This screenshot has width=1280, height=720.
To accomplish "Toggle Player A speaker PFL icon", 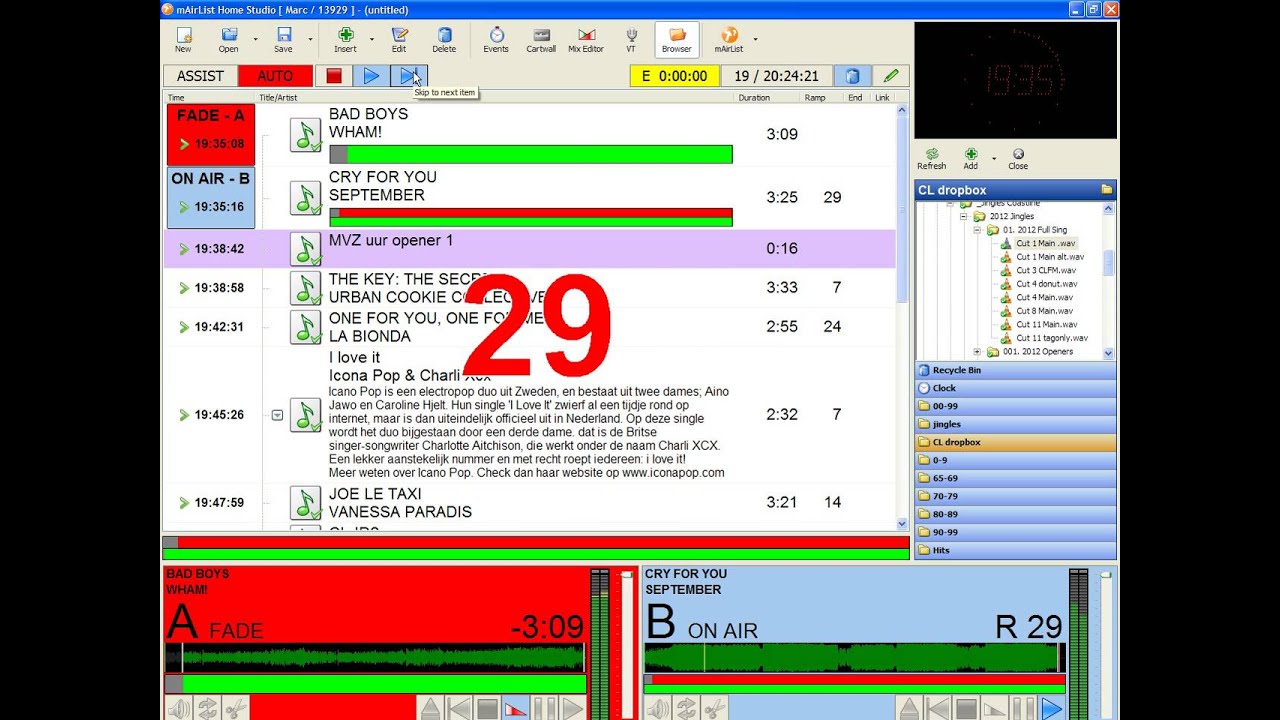I will (179, 709).
